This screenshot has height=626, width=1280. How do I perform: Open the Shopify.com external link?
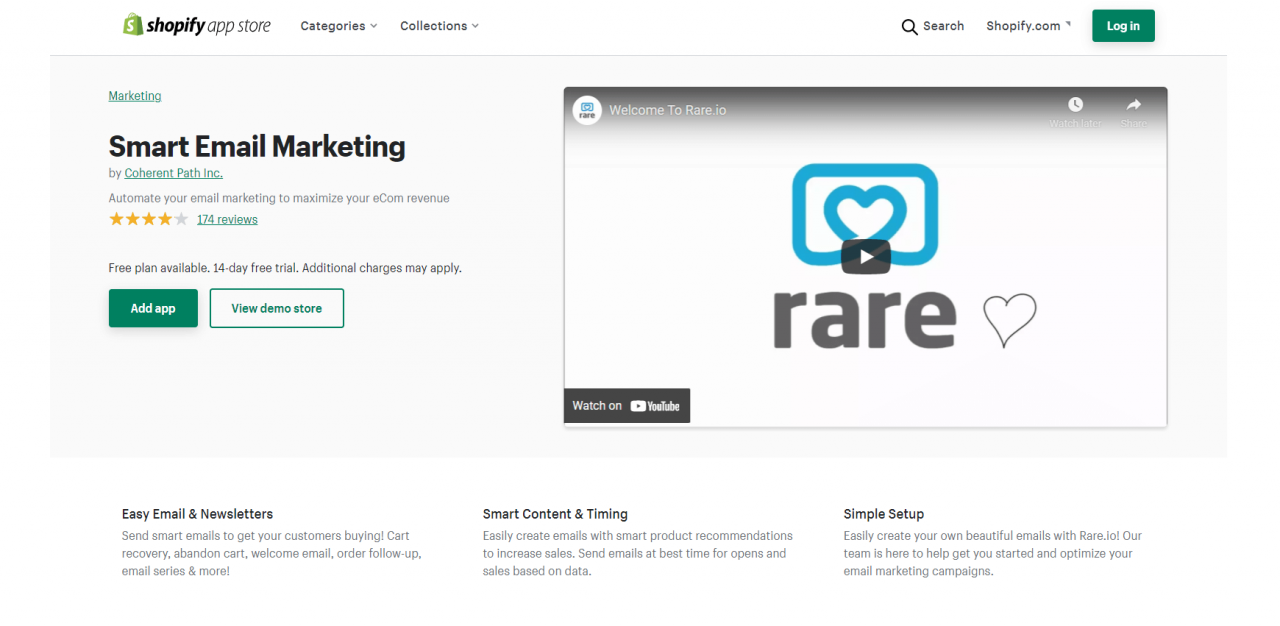point(1028,26)
